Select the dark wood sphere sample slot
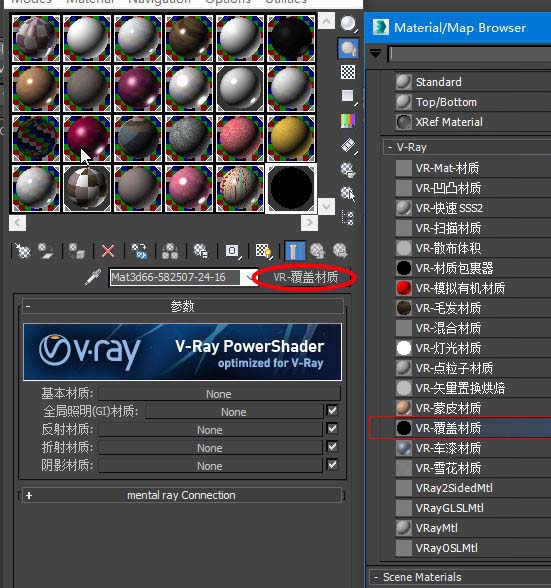 click(189, 38)
